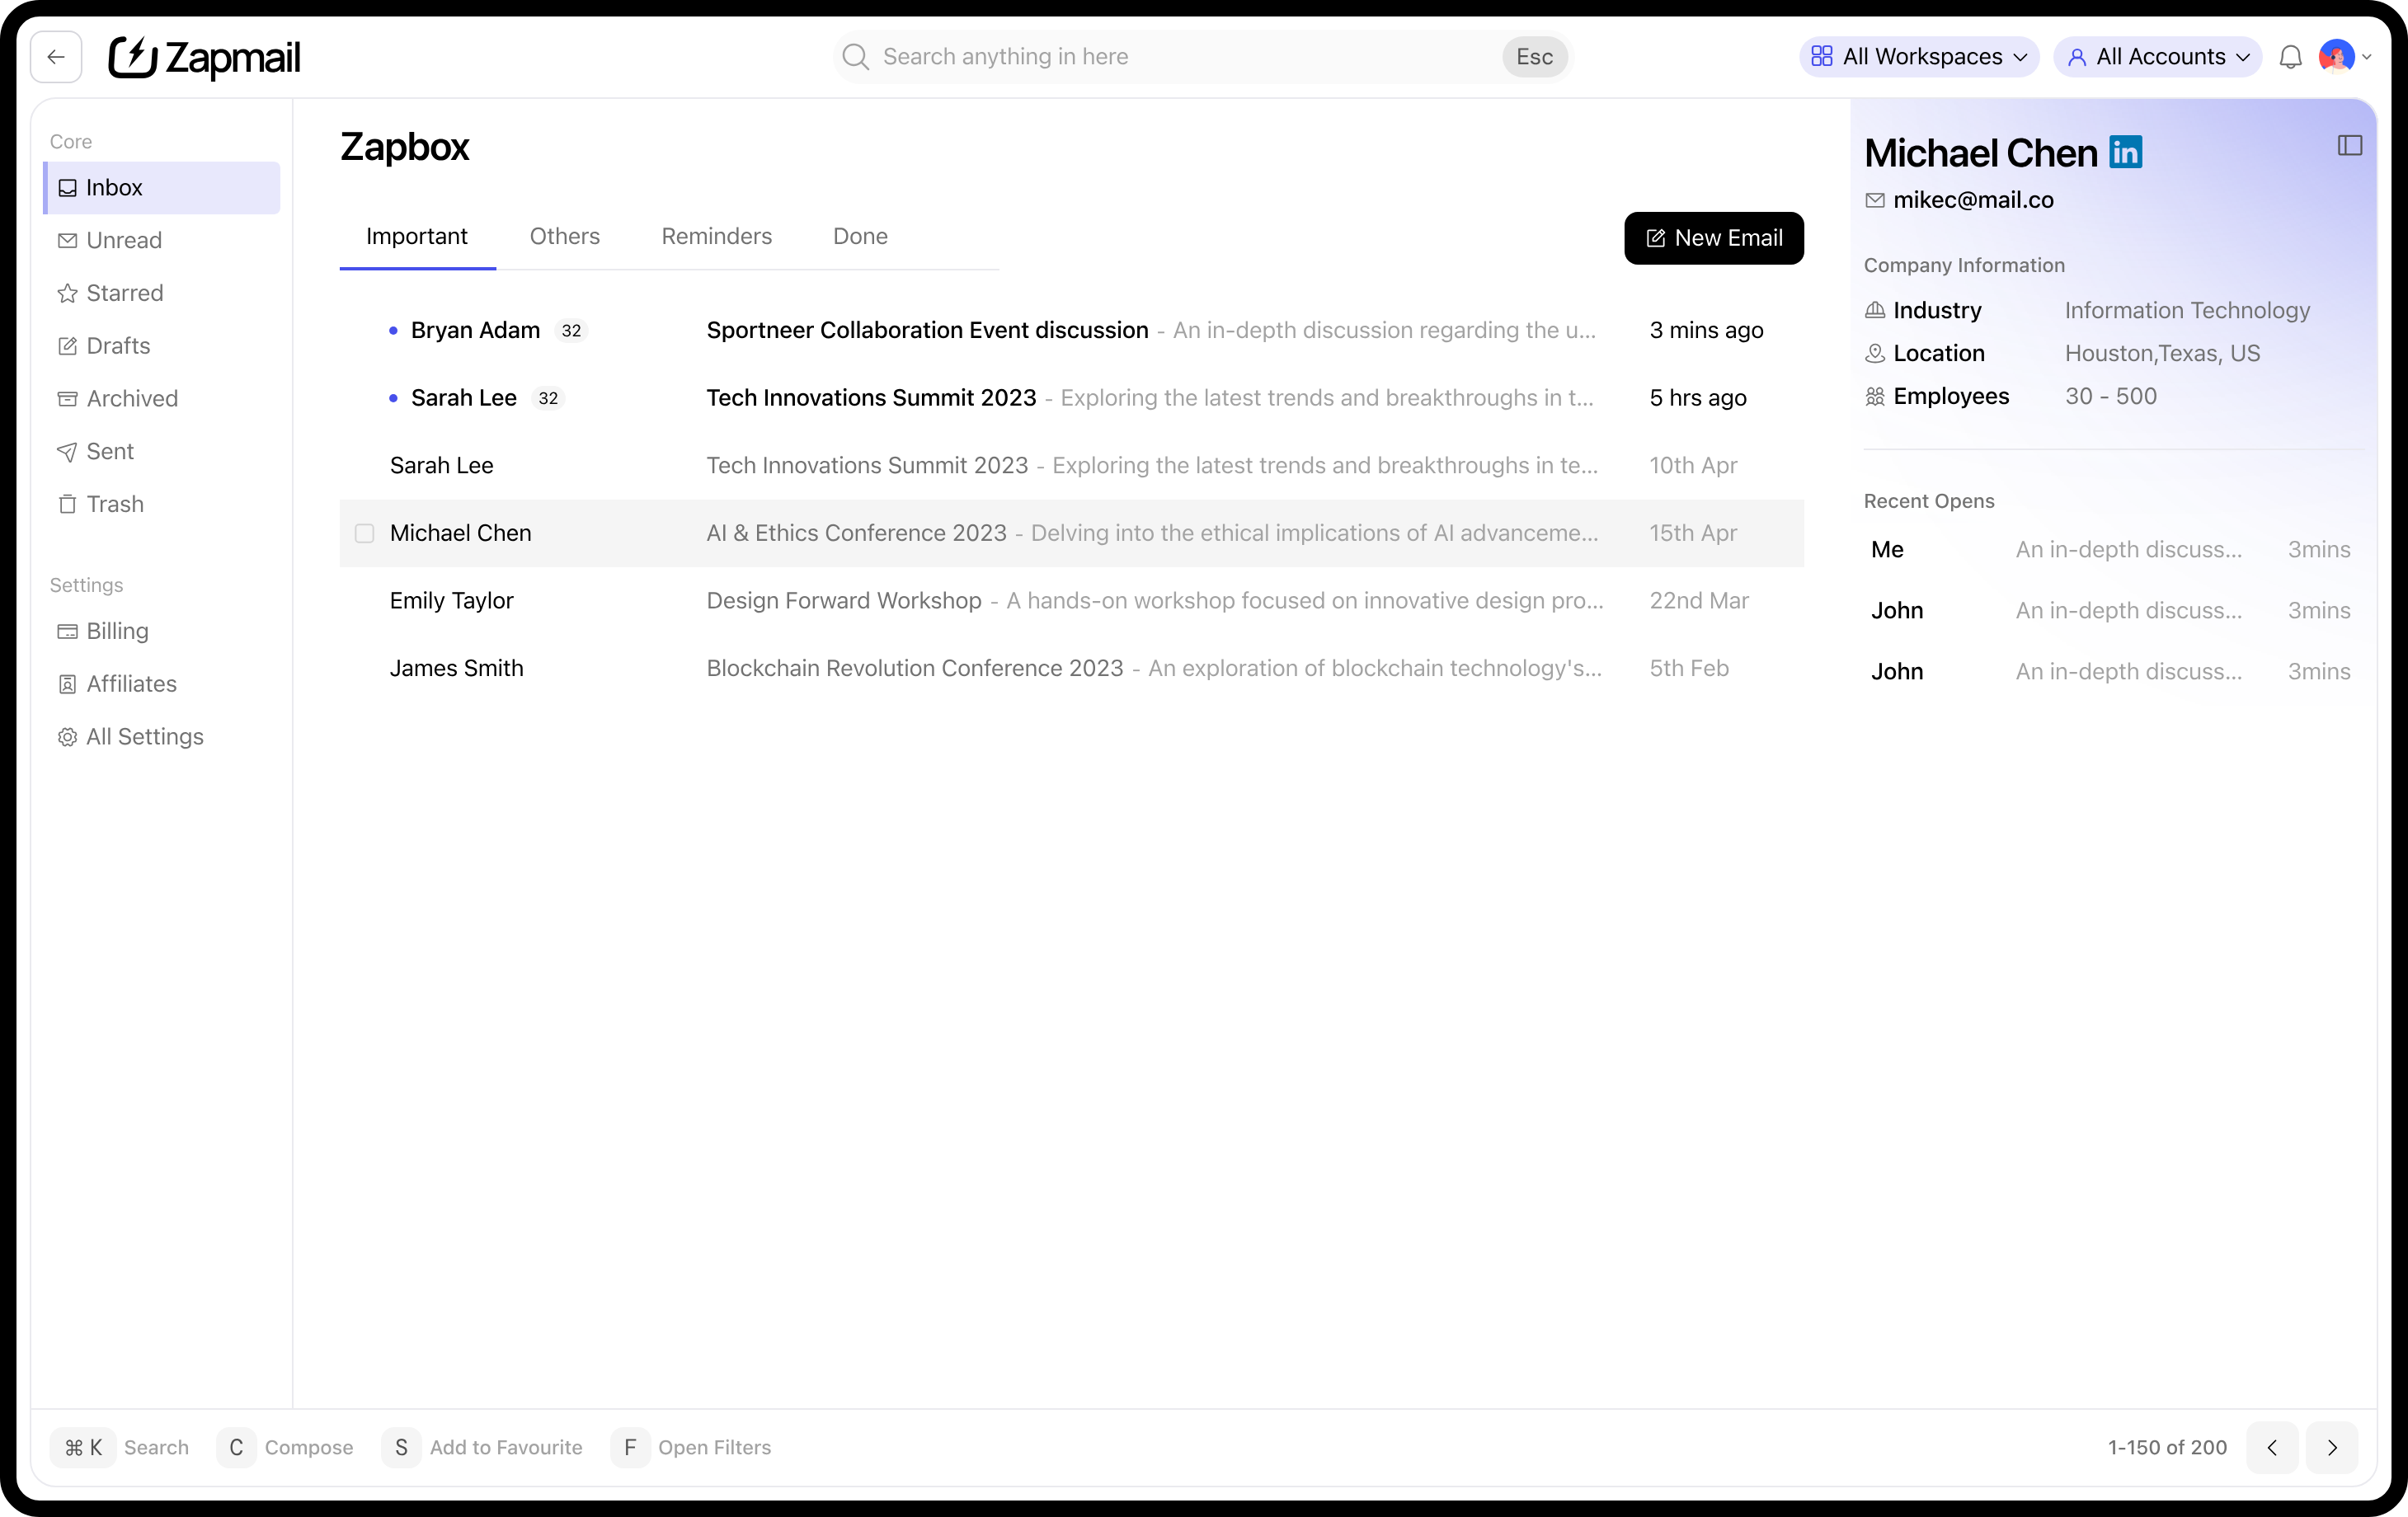Open Sarah Lee's unread Tech Innovations email

pos(1072,398)
